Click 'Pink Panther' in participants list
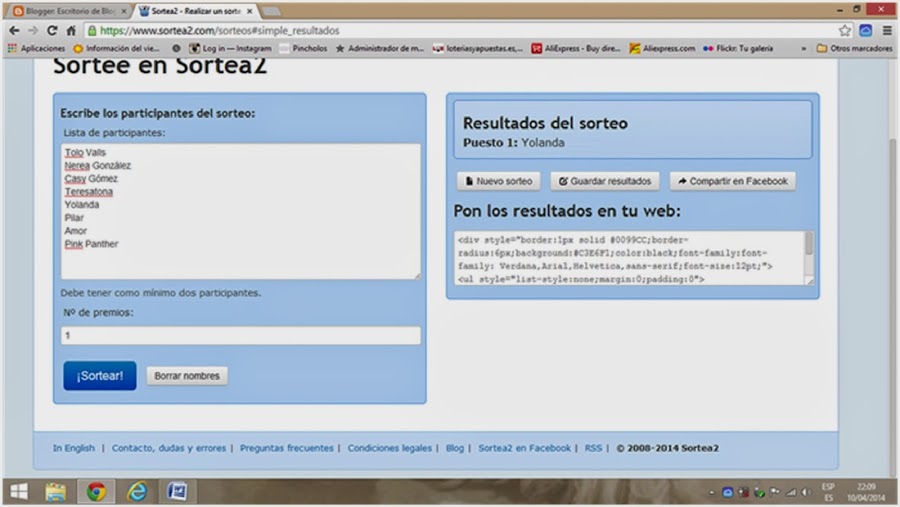Screen dimensions: 900x507 (91, 244)
